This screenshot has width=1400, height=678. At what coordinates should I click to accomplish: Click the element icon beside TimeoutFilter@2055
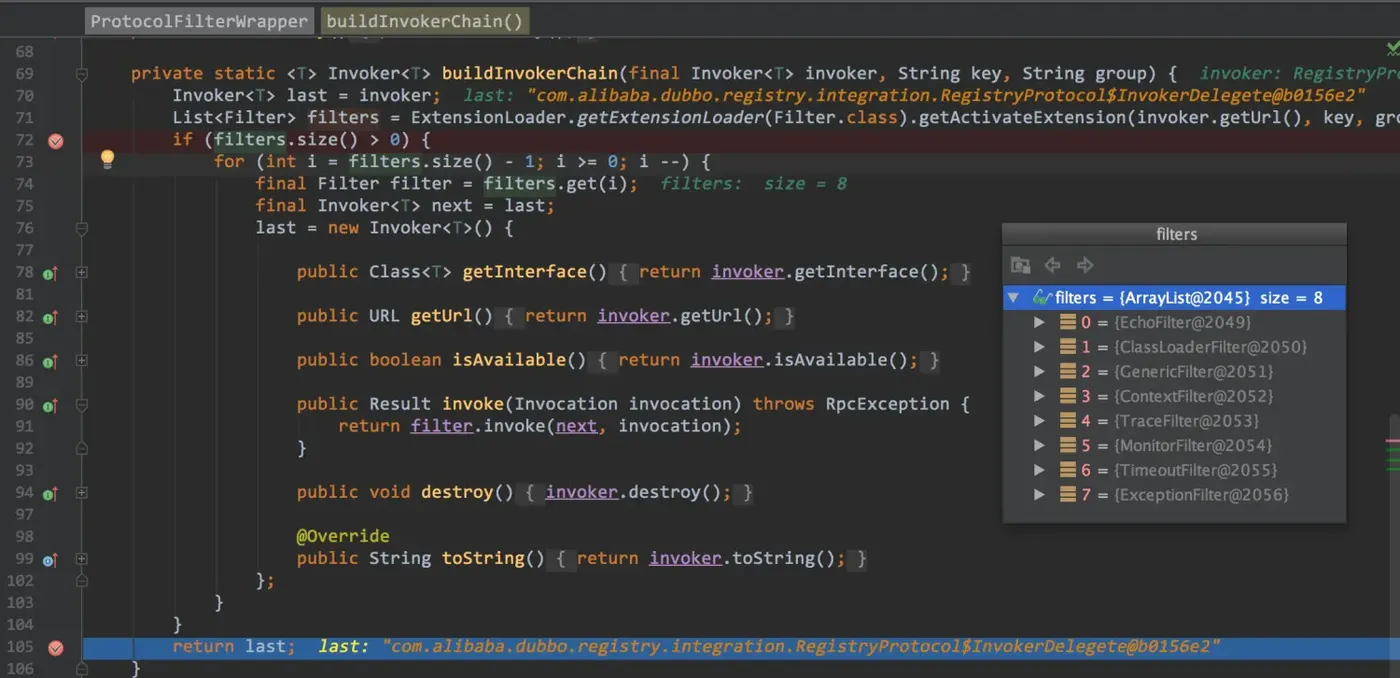[x=1068, y=470]
